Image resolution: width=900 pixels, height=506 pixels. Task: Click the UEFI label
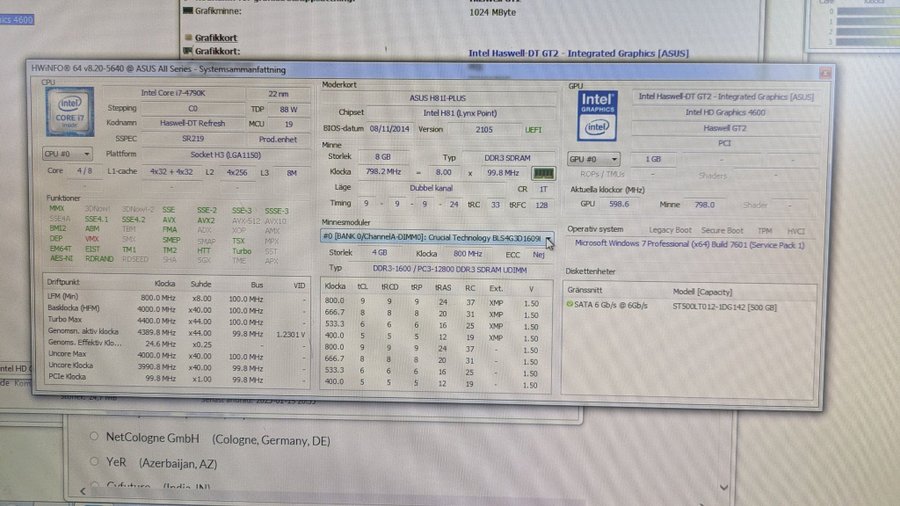point(533,130)
